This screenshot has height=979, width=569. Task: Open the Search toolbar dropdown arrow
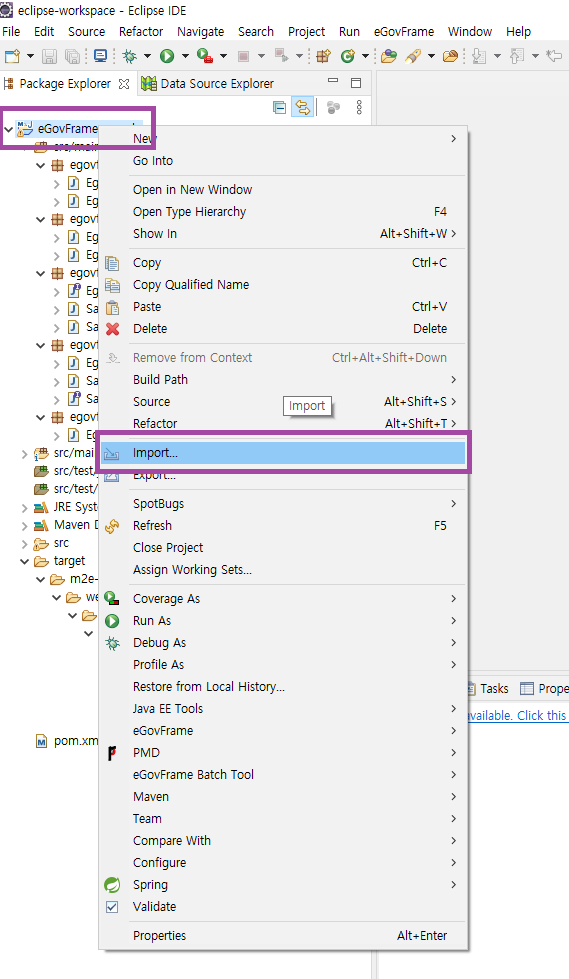431,57
